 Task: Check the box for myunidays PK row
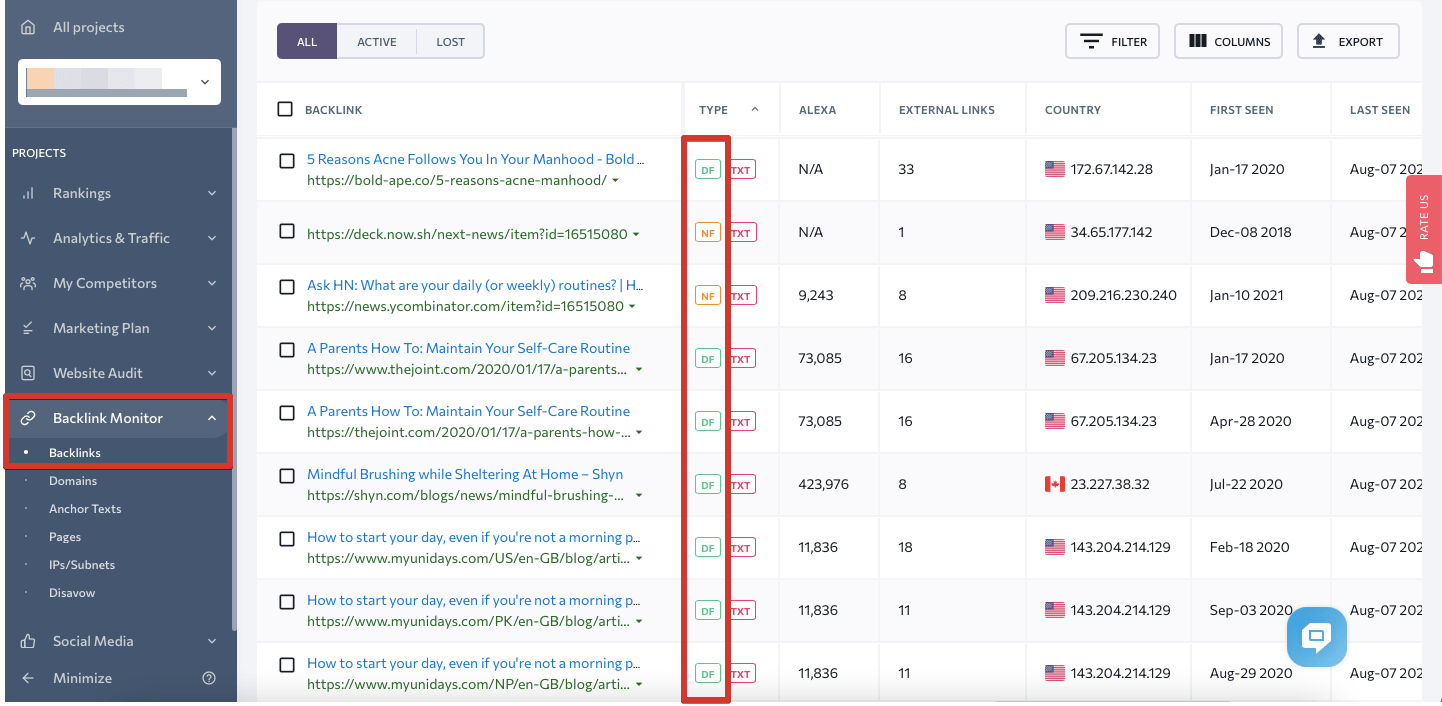pyautogui.click(x=287, y=602)
